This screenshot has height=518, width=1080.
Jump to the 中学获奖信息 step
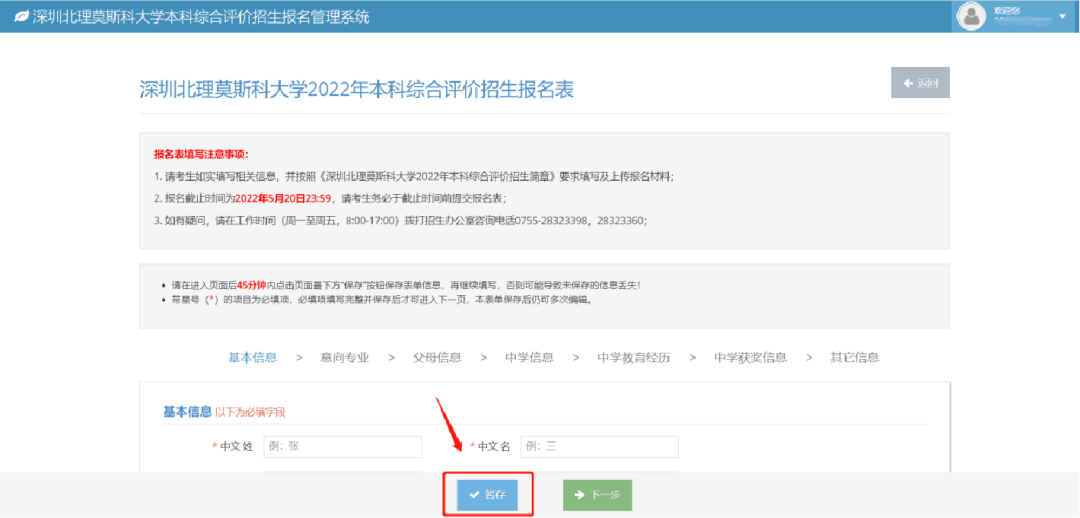(750, 357)
